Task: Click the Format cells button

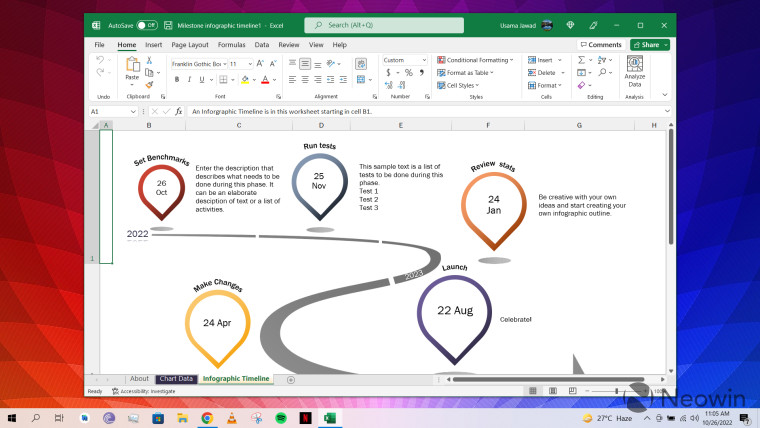Action: [x=544, y=85]
